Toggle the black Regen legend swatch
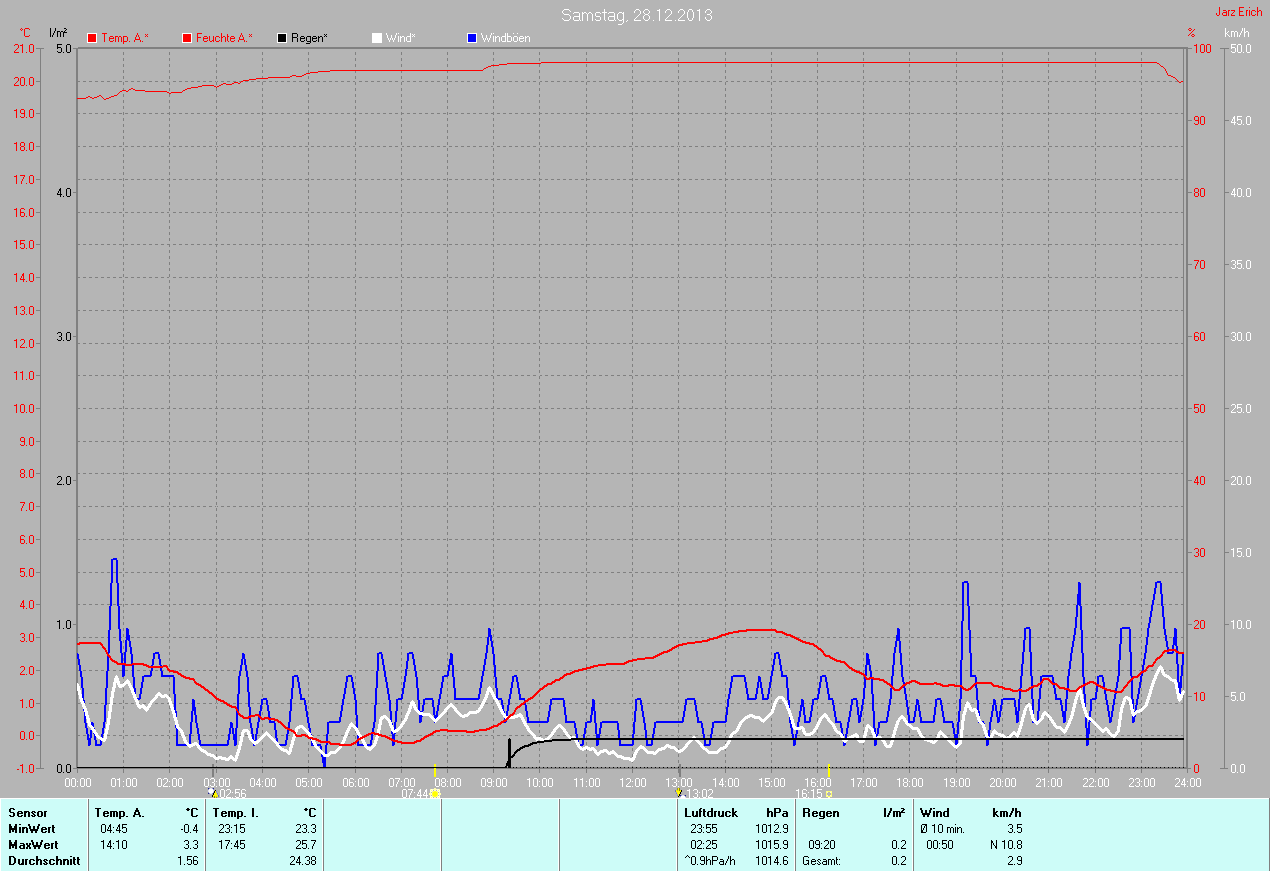Viewport: 1270px width, 871px height. pos(282,38)
